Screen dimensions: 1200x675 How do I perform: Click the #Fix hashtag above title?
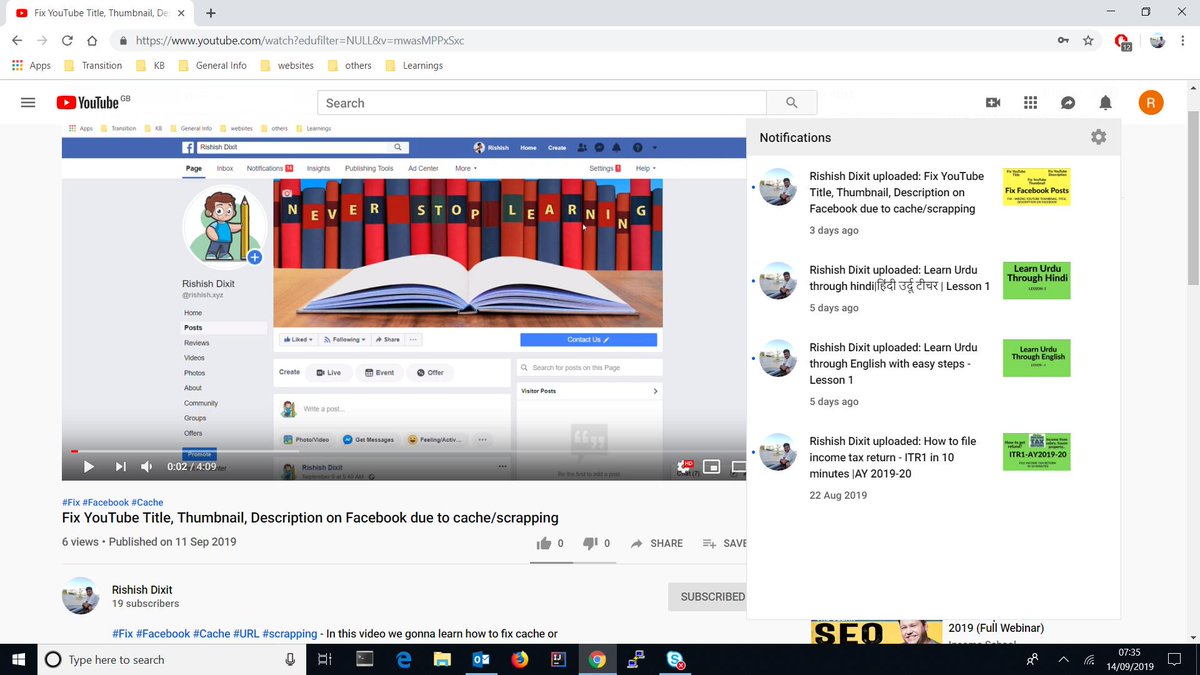pyautogui.click(x=70, y=502)
